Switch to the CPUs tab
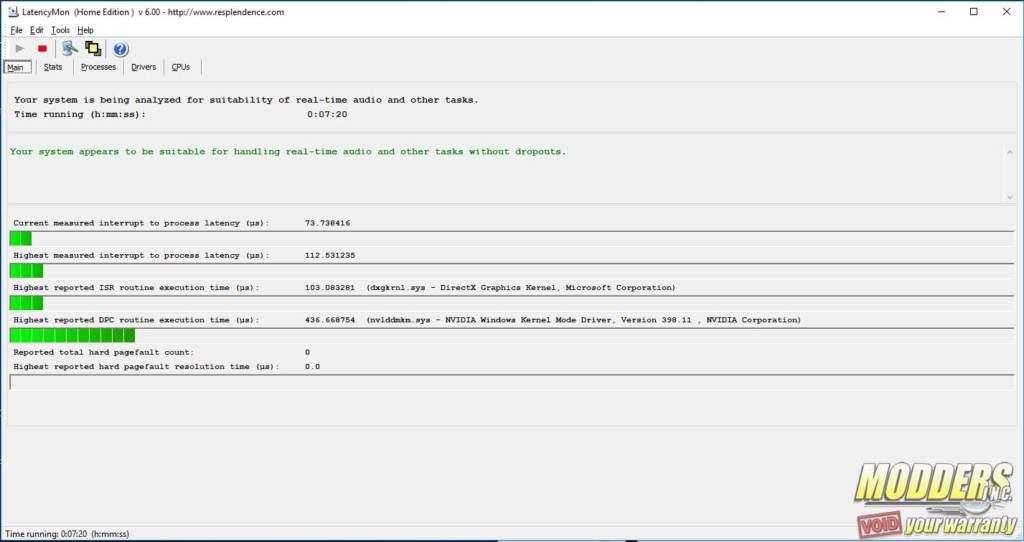Image resolution: width=1024 pixels, height=542 pixels. point(180,67)
